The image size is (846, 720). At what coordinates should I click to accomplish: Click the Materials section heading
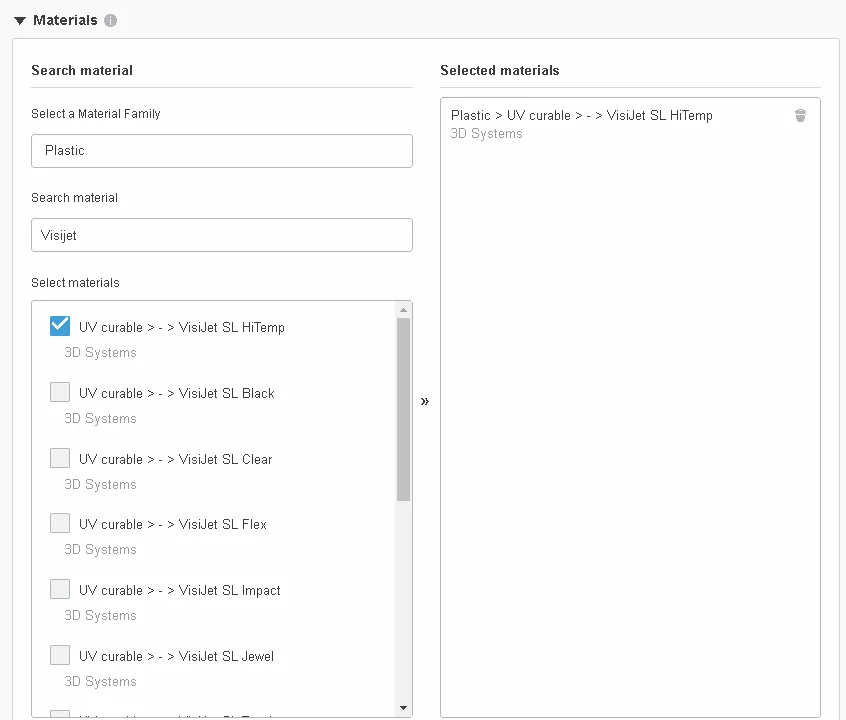[65, 20]
